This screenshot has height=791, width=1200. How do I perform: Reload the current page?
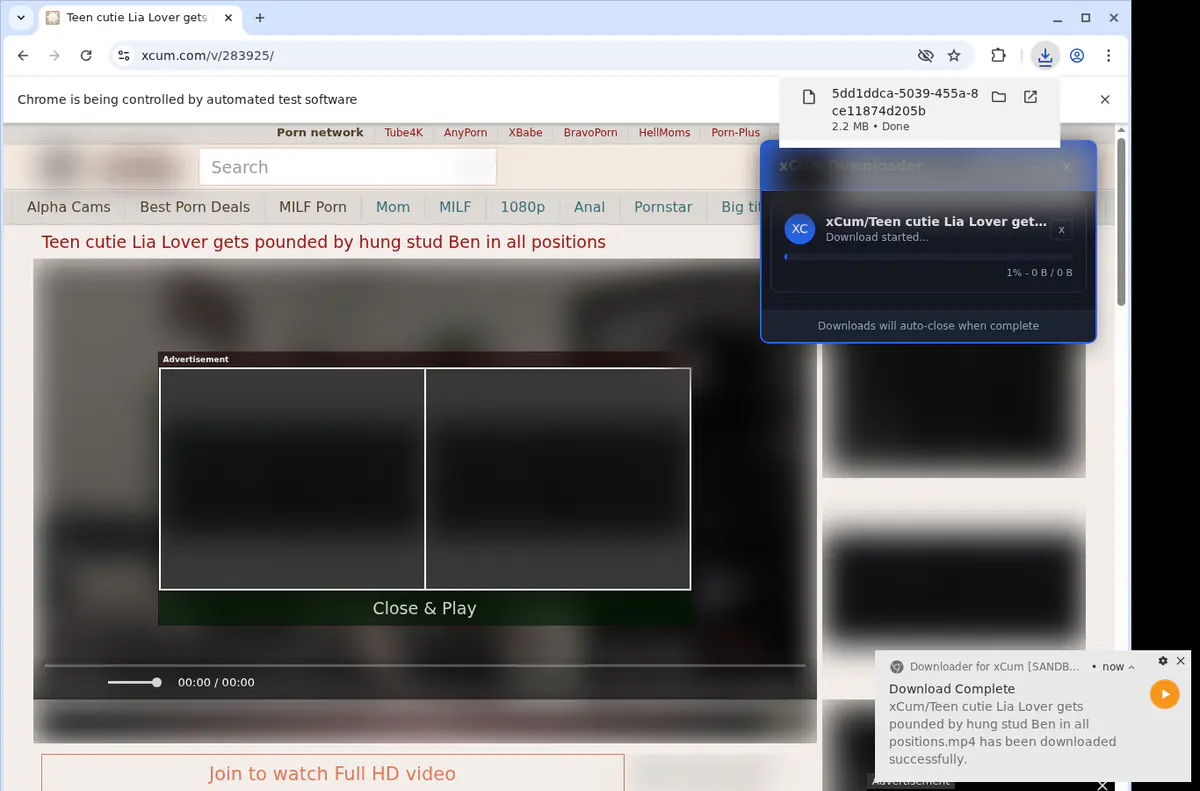point(86,56)
